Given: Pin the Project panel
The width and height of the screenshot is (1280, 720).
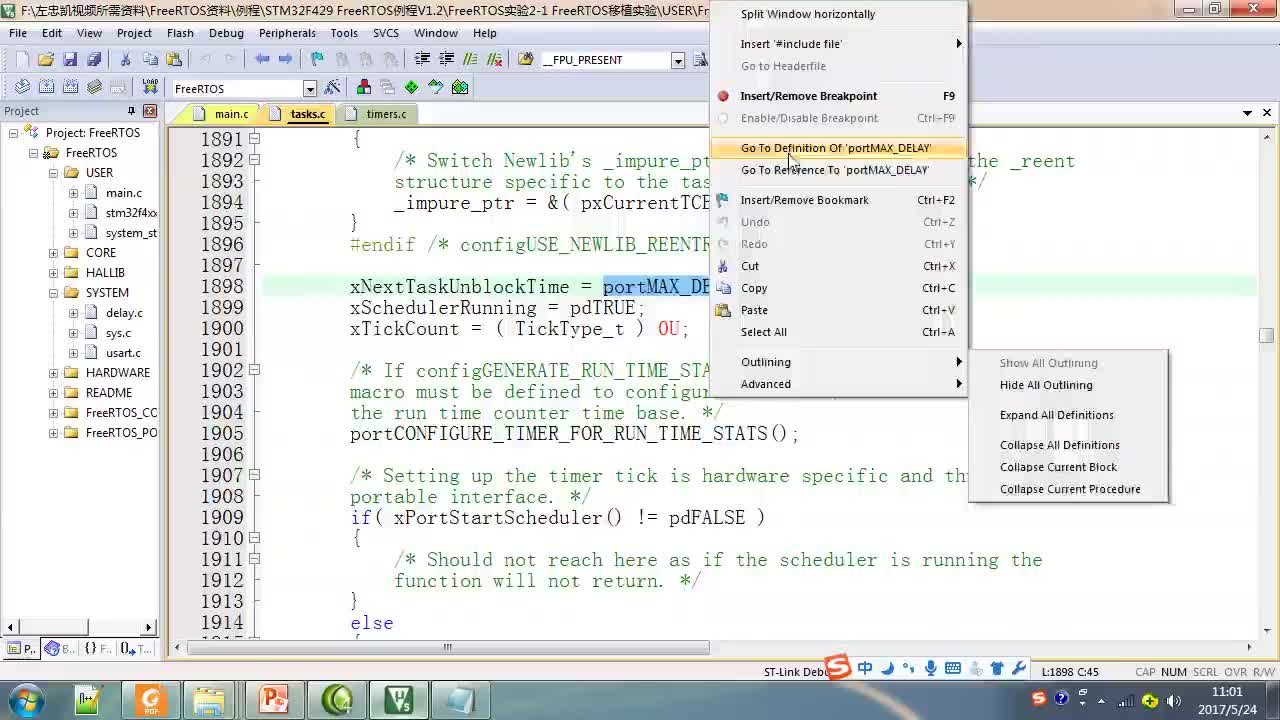Looking at the screenshot, I should 131,111.
